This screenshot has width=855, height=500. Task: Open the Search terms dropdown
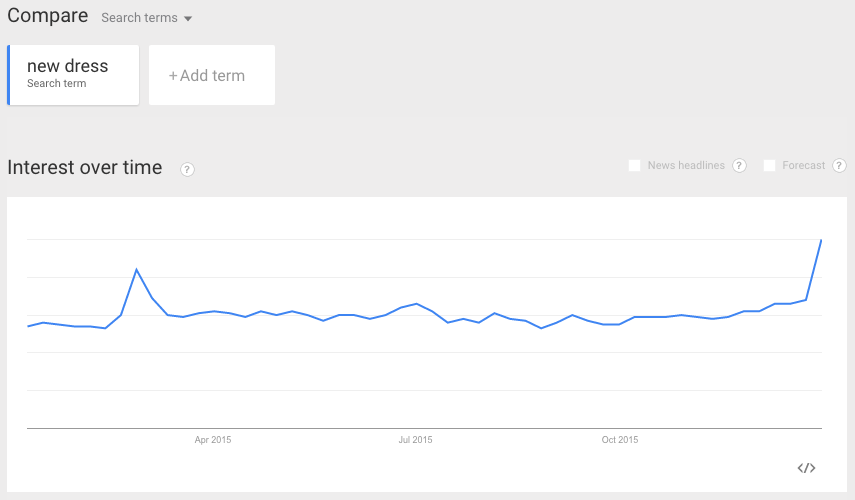point(146,18)
